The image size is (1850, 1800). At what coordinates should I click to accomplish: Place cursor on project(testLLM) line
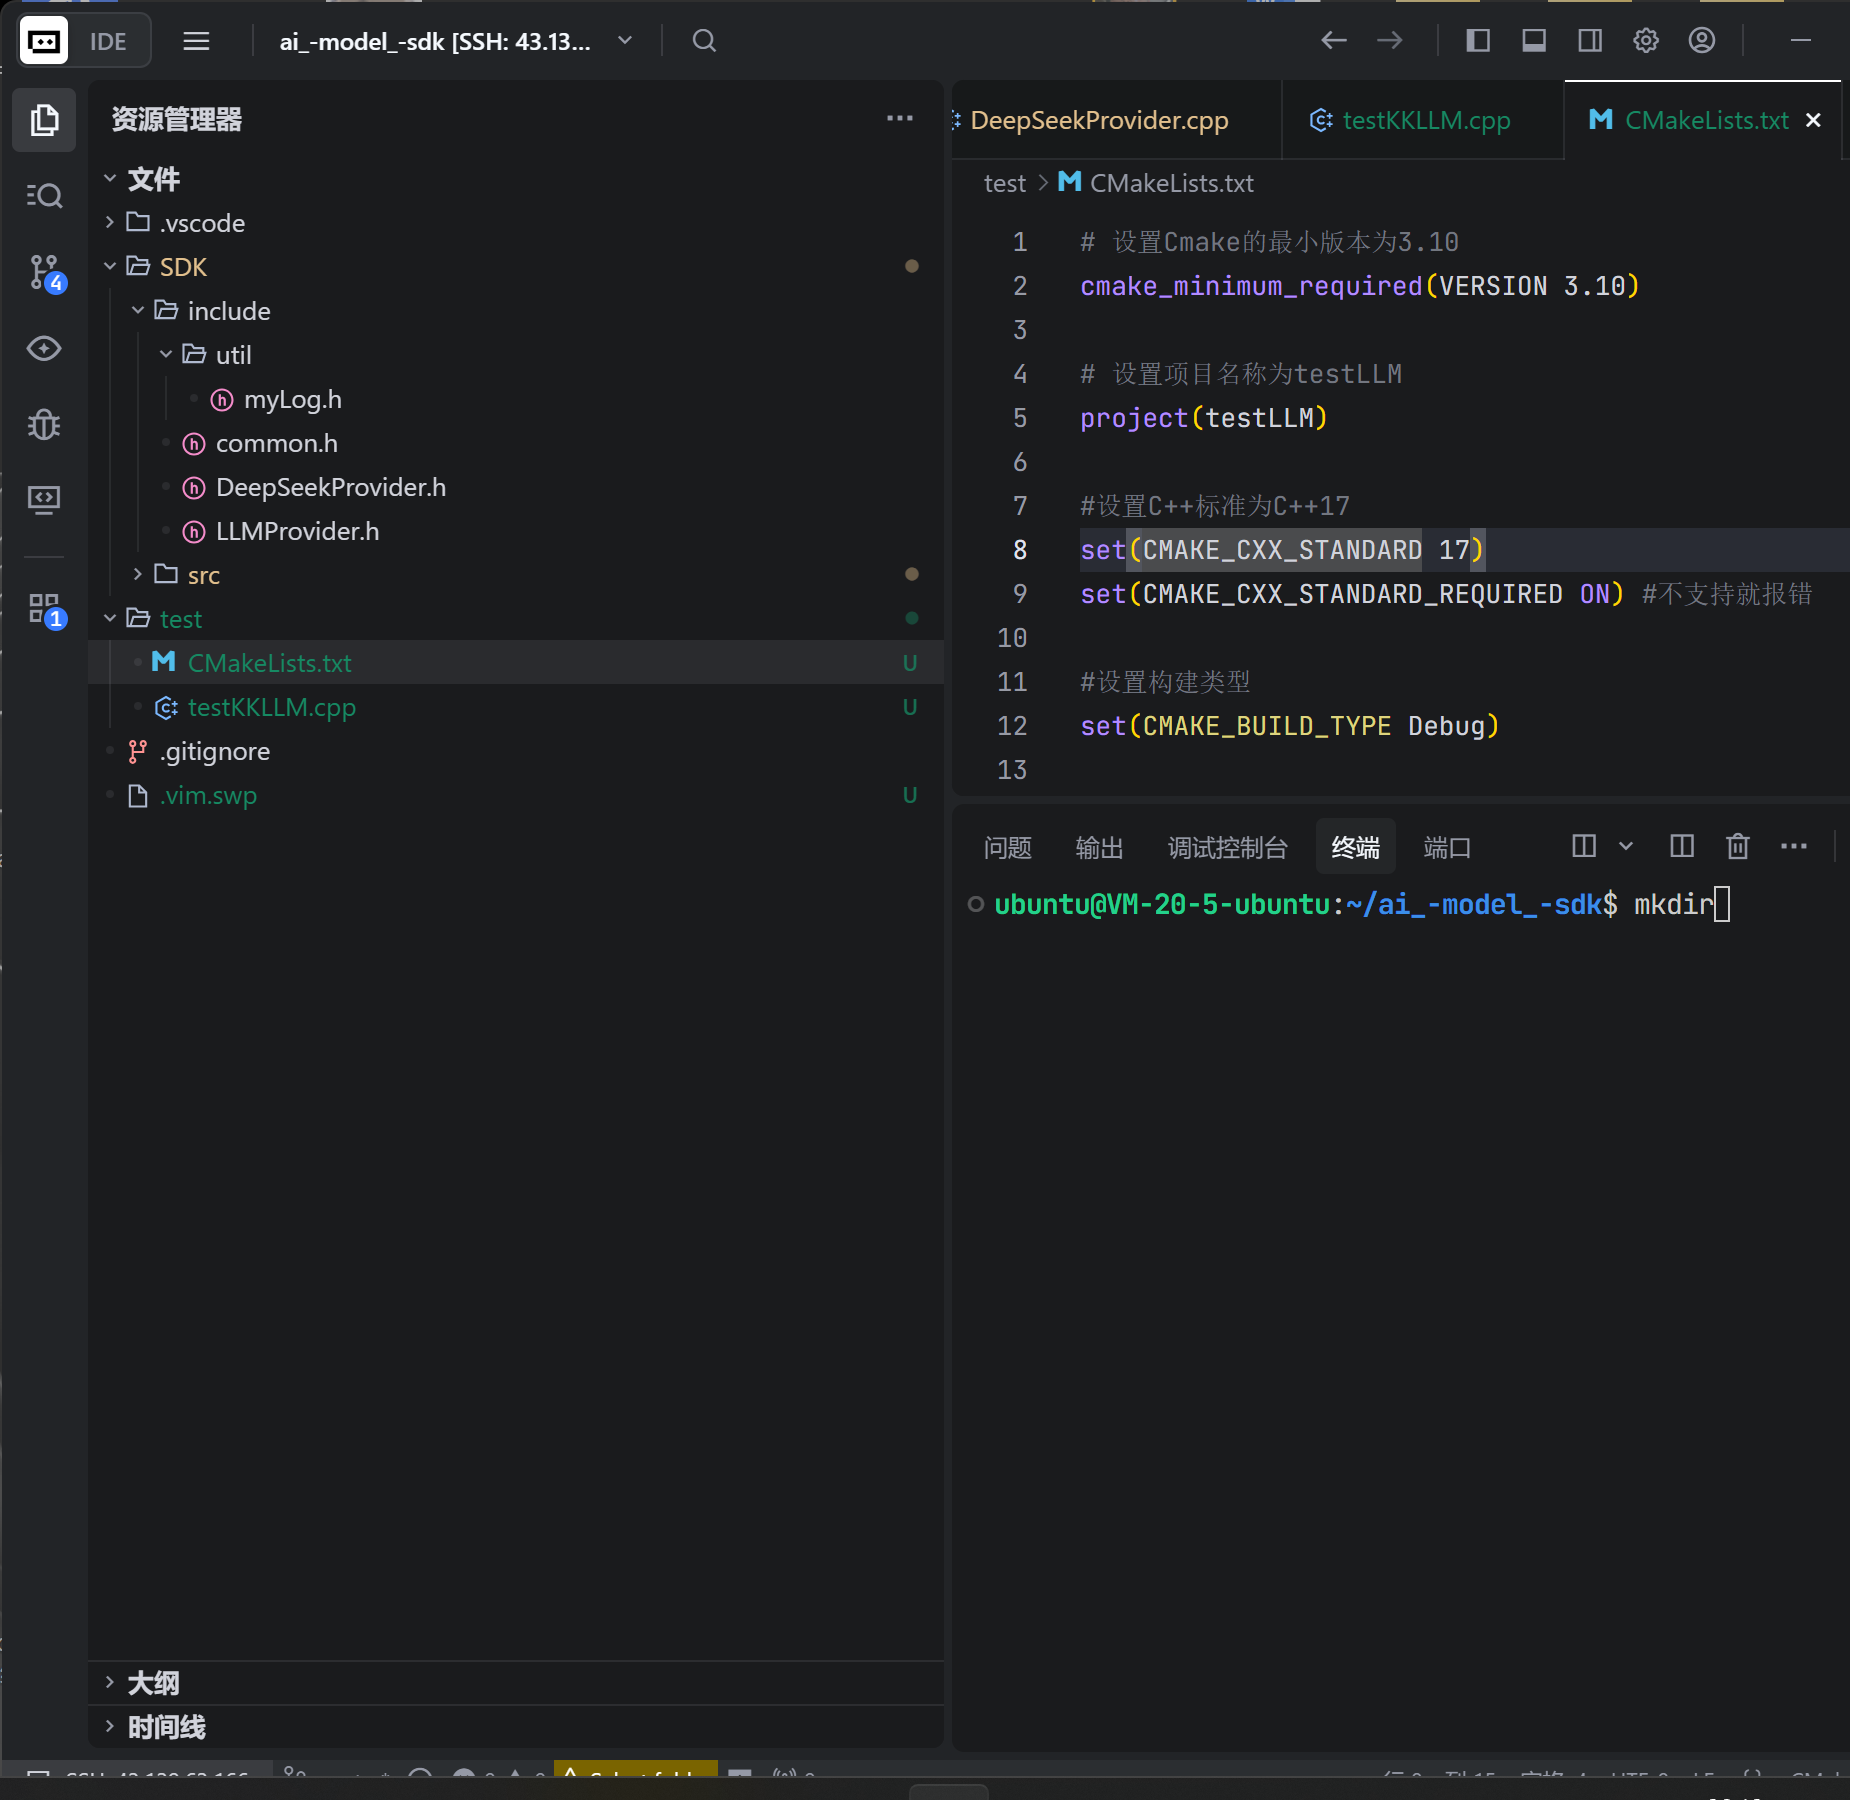click(x=1203, y=418)
